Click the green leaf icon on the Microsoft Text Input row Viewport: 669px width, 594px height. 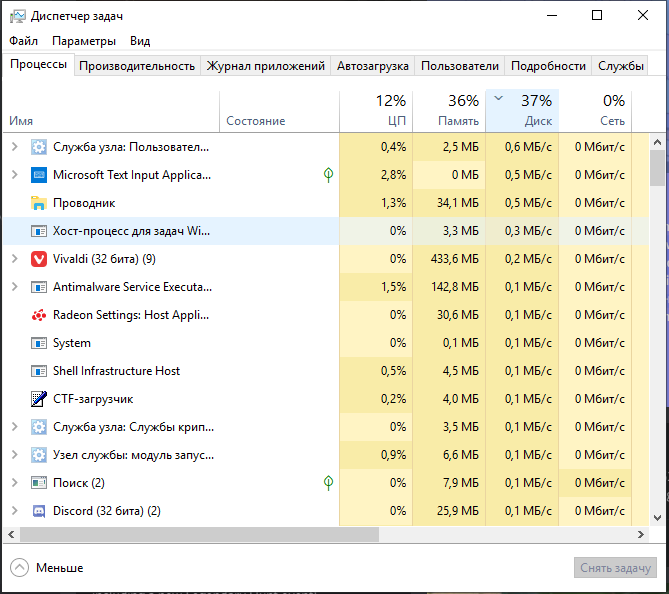tap(329, 175)
